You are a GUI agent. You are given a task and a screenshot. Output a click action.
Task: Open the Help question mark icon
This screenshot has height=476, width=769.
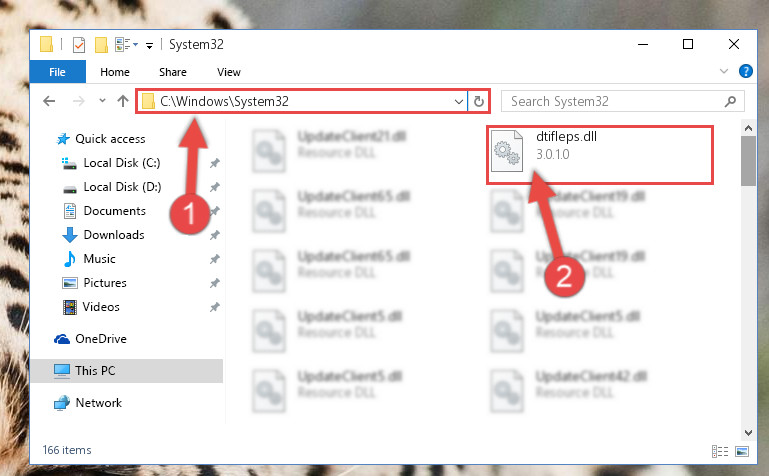(x=745, y=72)
